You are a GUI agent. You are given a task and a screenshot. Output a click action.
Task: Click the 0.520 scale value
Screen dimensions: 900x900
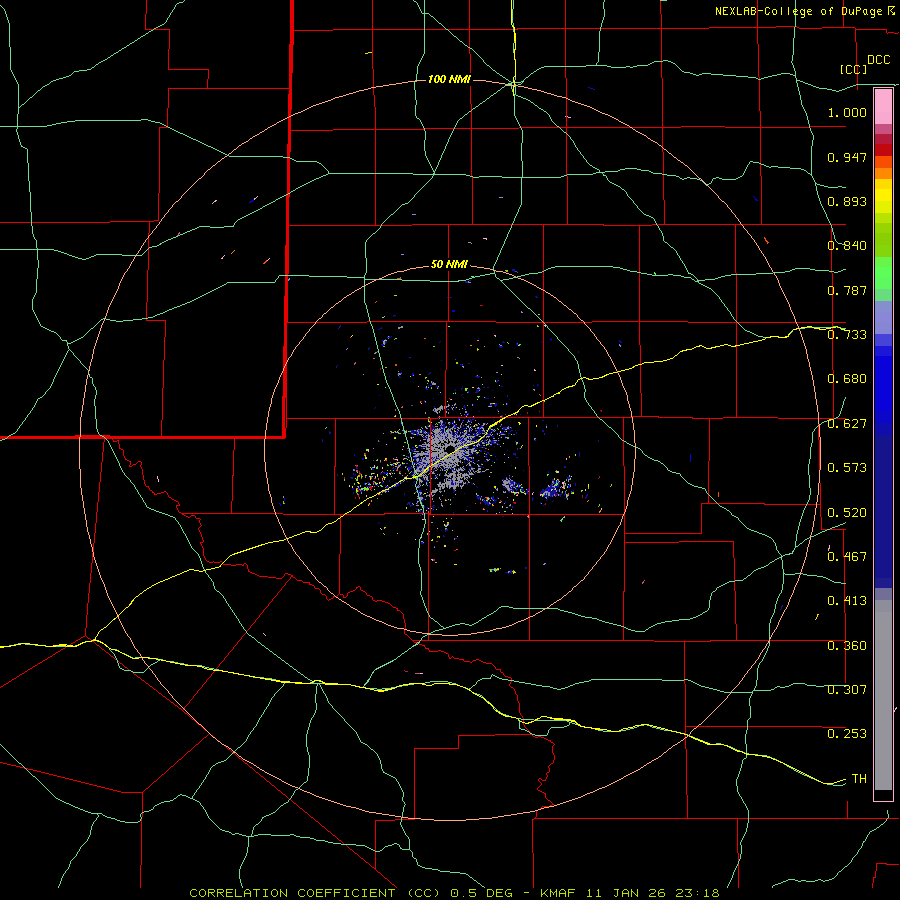847,513
